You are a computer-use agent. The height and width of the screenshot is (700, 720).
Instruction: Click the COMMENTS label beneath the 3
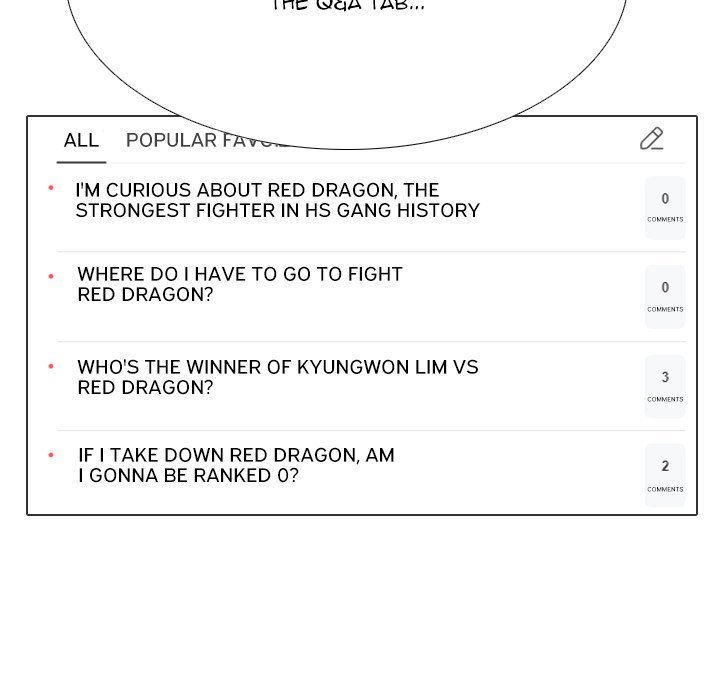(x=665, y=399)
